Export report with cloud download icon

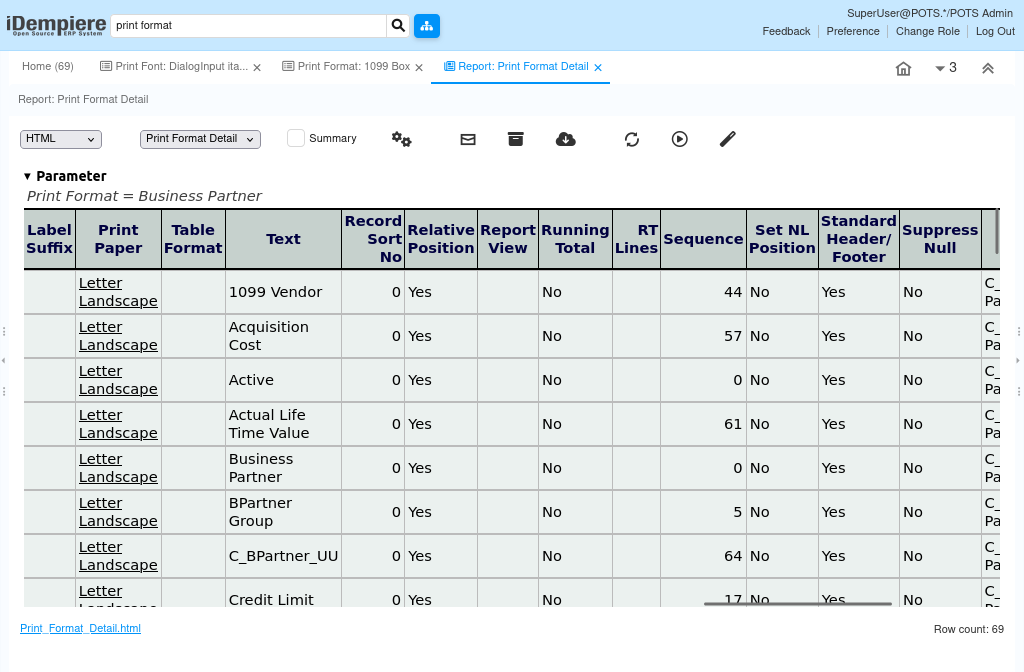[x=566, y=139]
